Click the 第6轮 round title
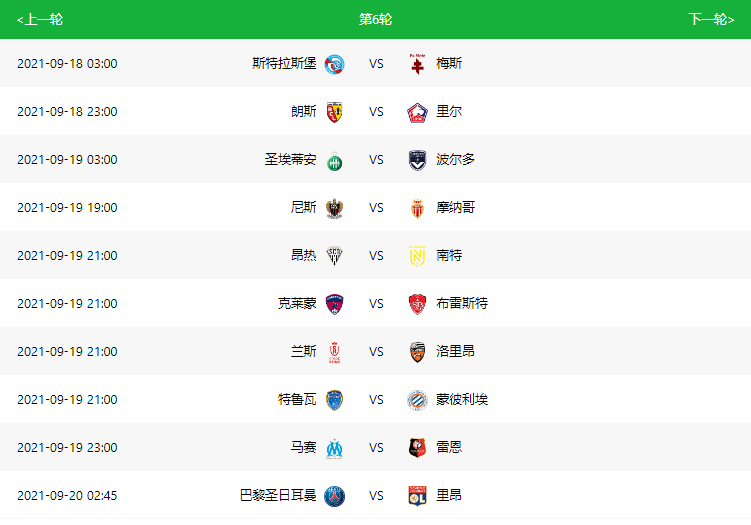The image size is (751, 525). 376,19
